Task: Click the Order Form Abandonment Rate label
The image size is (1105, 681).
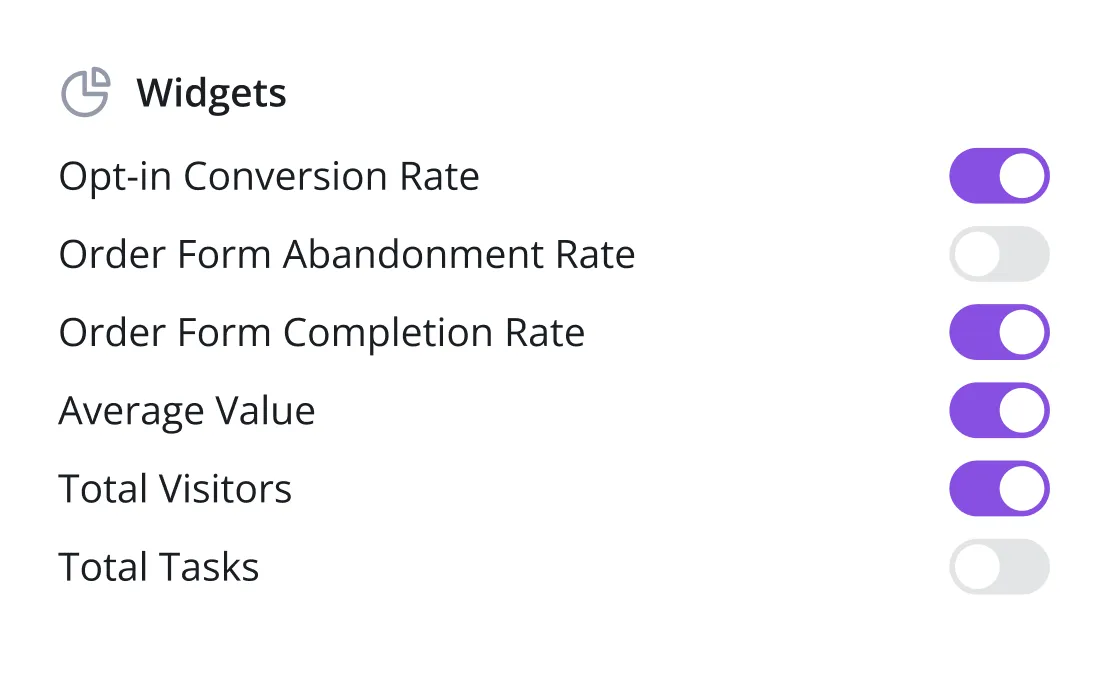Action: [x=346, y=254]
